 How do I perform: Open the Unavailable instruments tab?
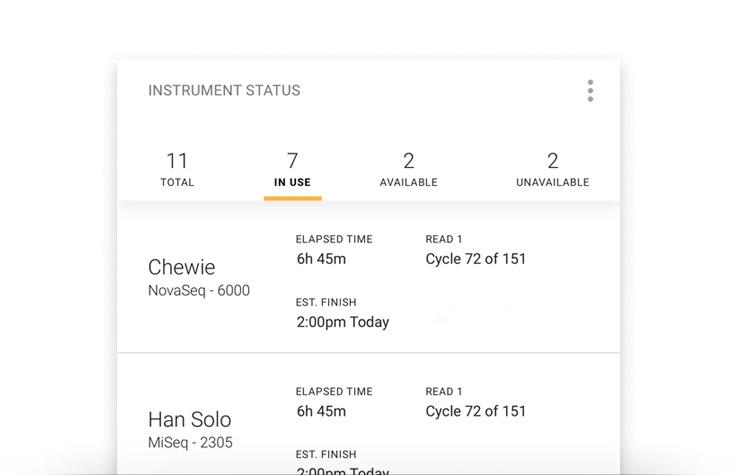(552, 169)
